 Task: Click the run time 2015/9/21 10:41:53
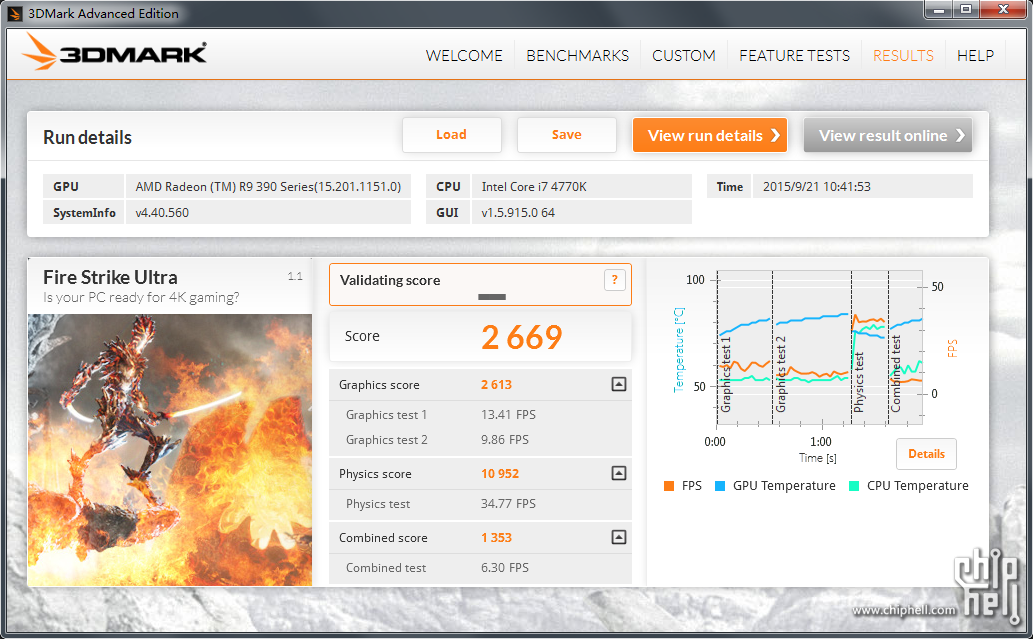[x=817, y=186]
